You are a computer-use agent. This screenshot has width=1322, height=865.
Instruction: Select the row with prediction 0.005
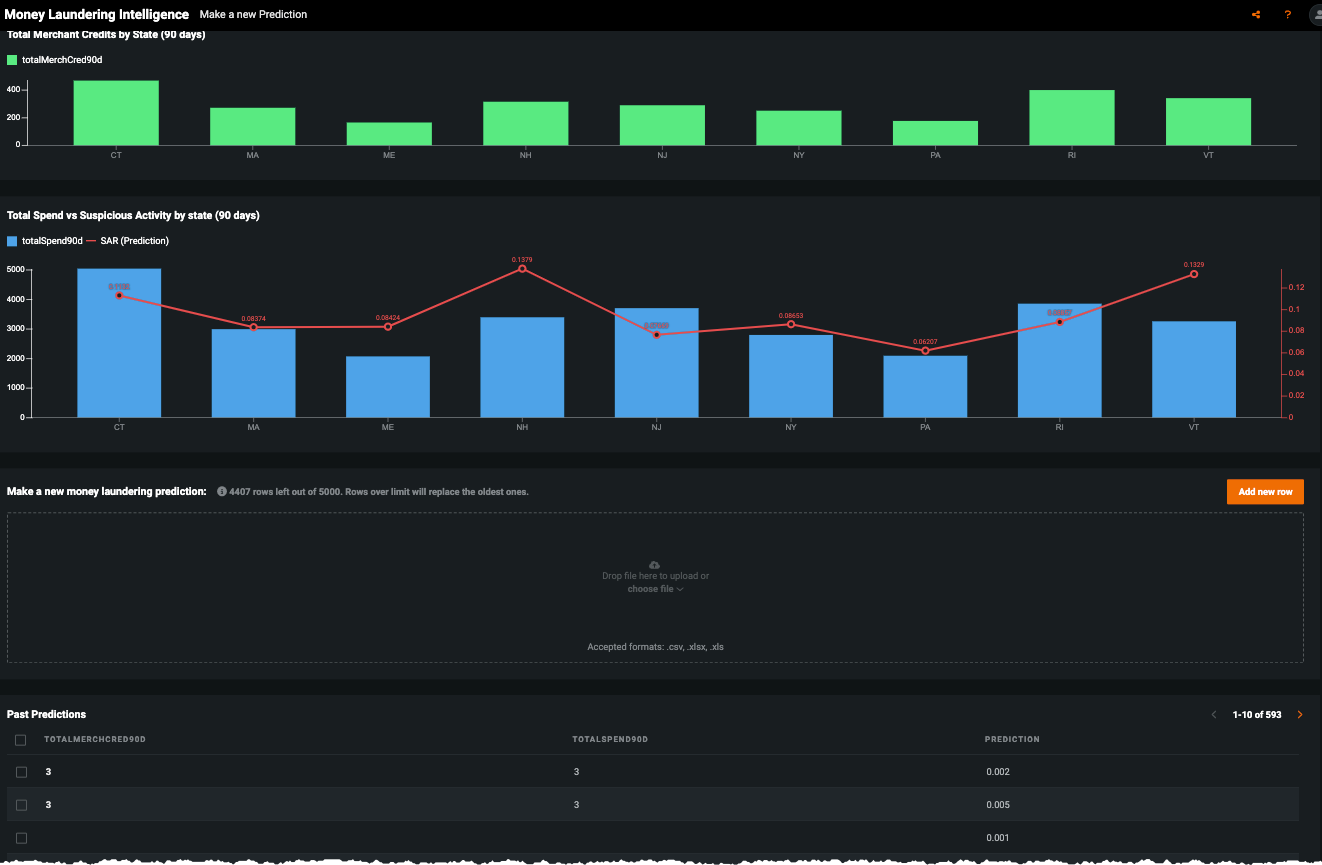click(x=21, y=805)
